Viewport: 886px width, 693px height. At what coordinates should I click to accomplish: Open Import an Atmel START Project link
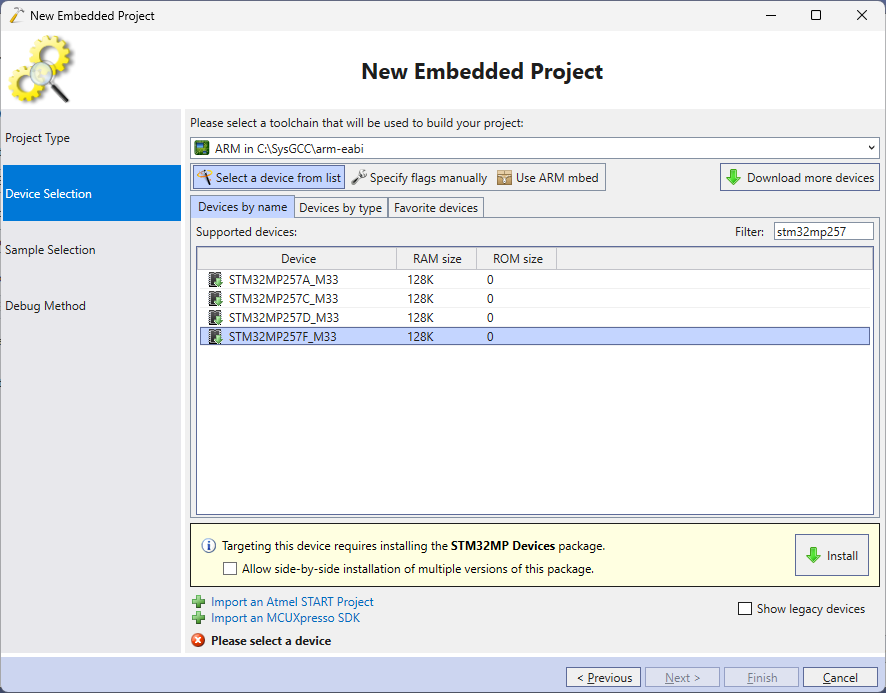292,602
